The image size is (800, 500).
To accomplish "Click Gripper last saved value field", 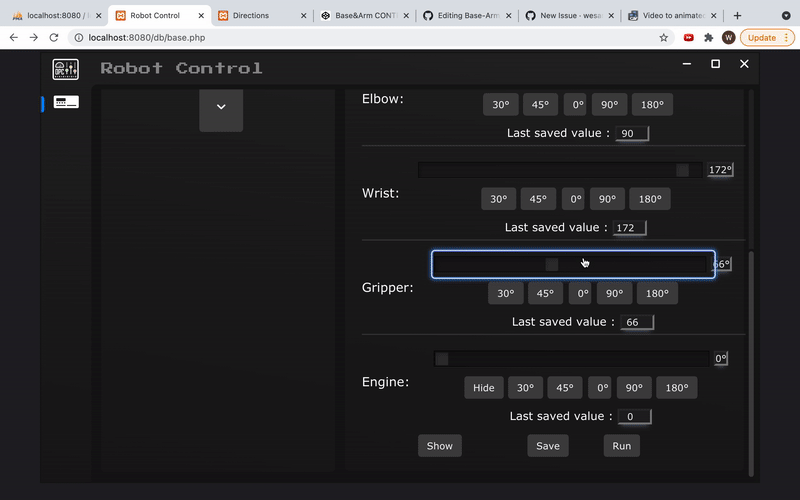I will point(637,322).
